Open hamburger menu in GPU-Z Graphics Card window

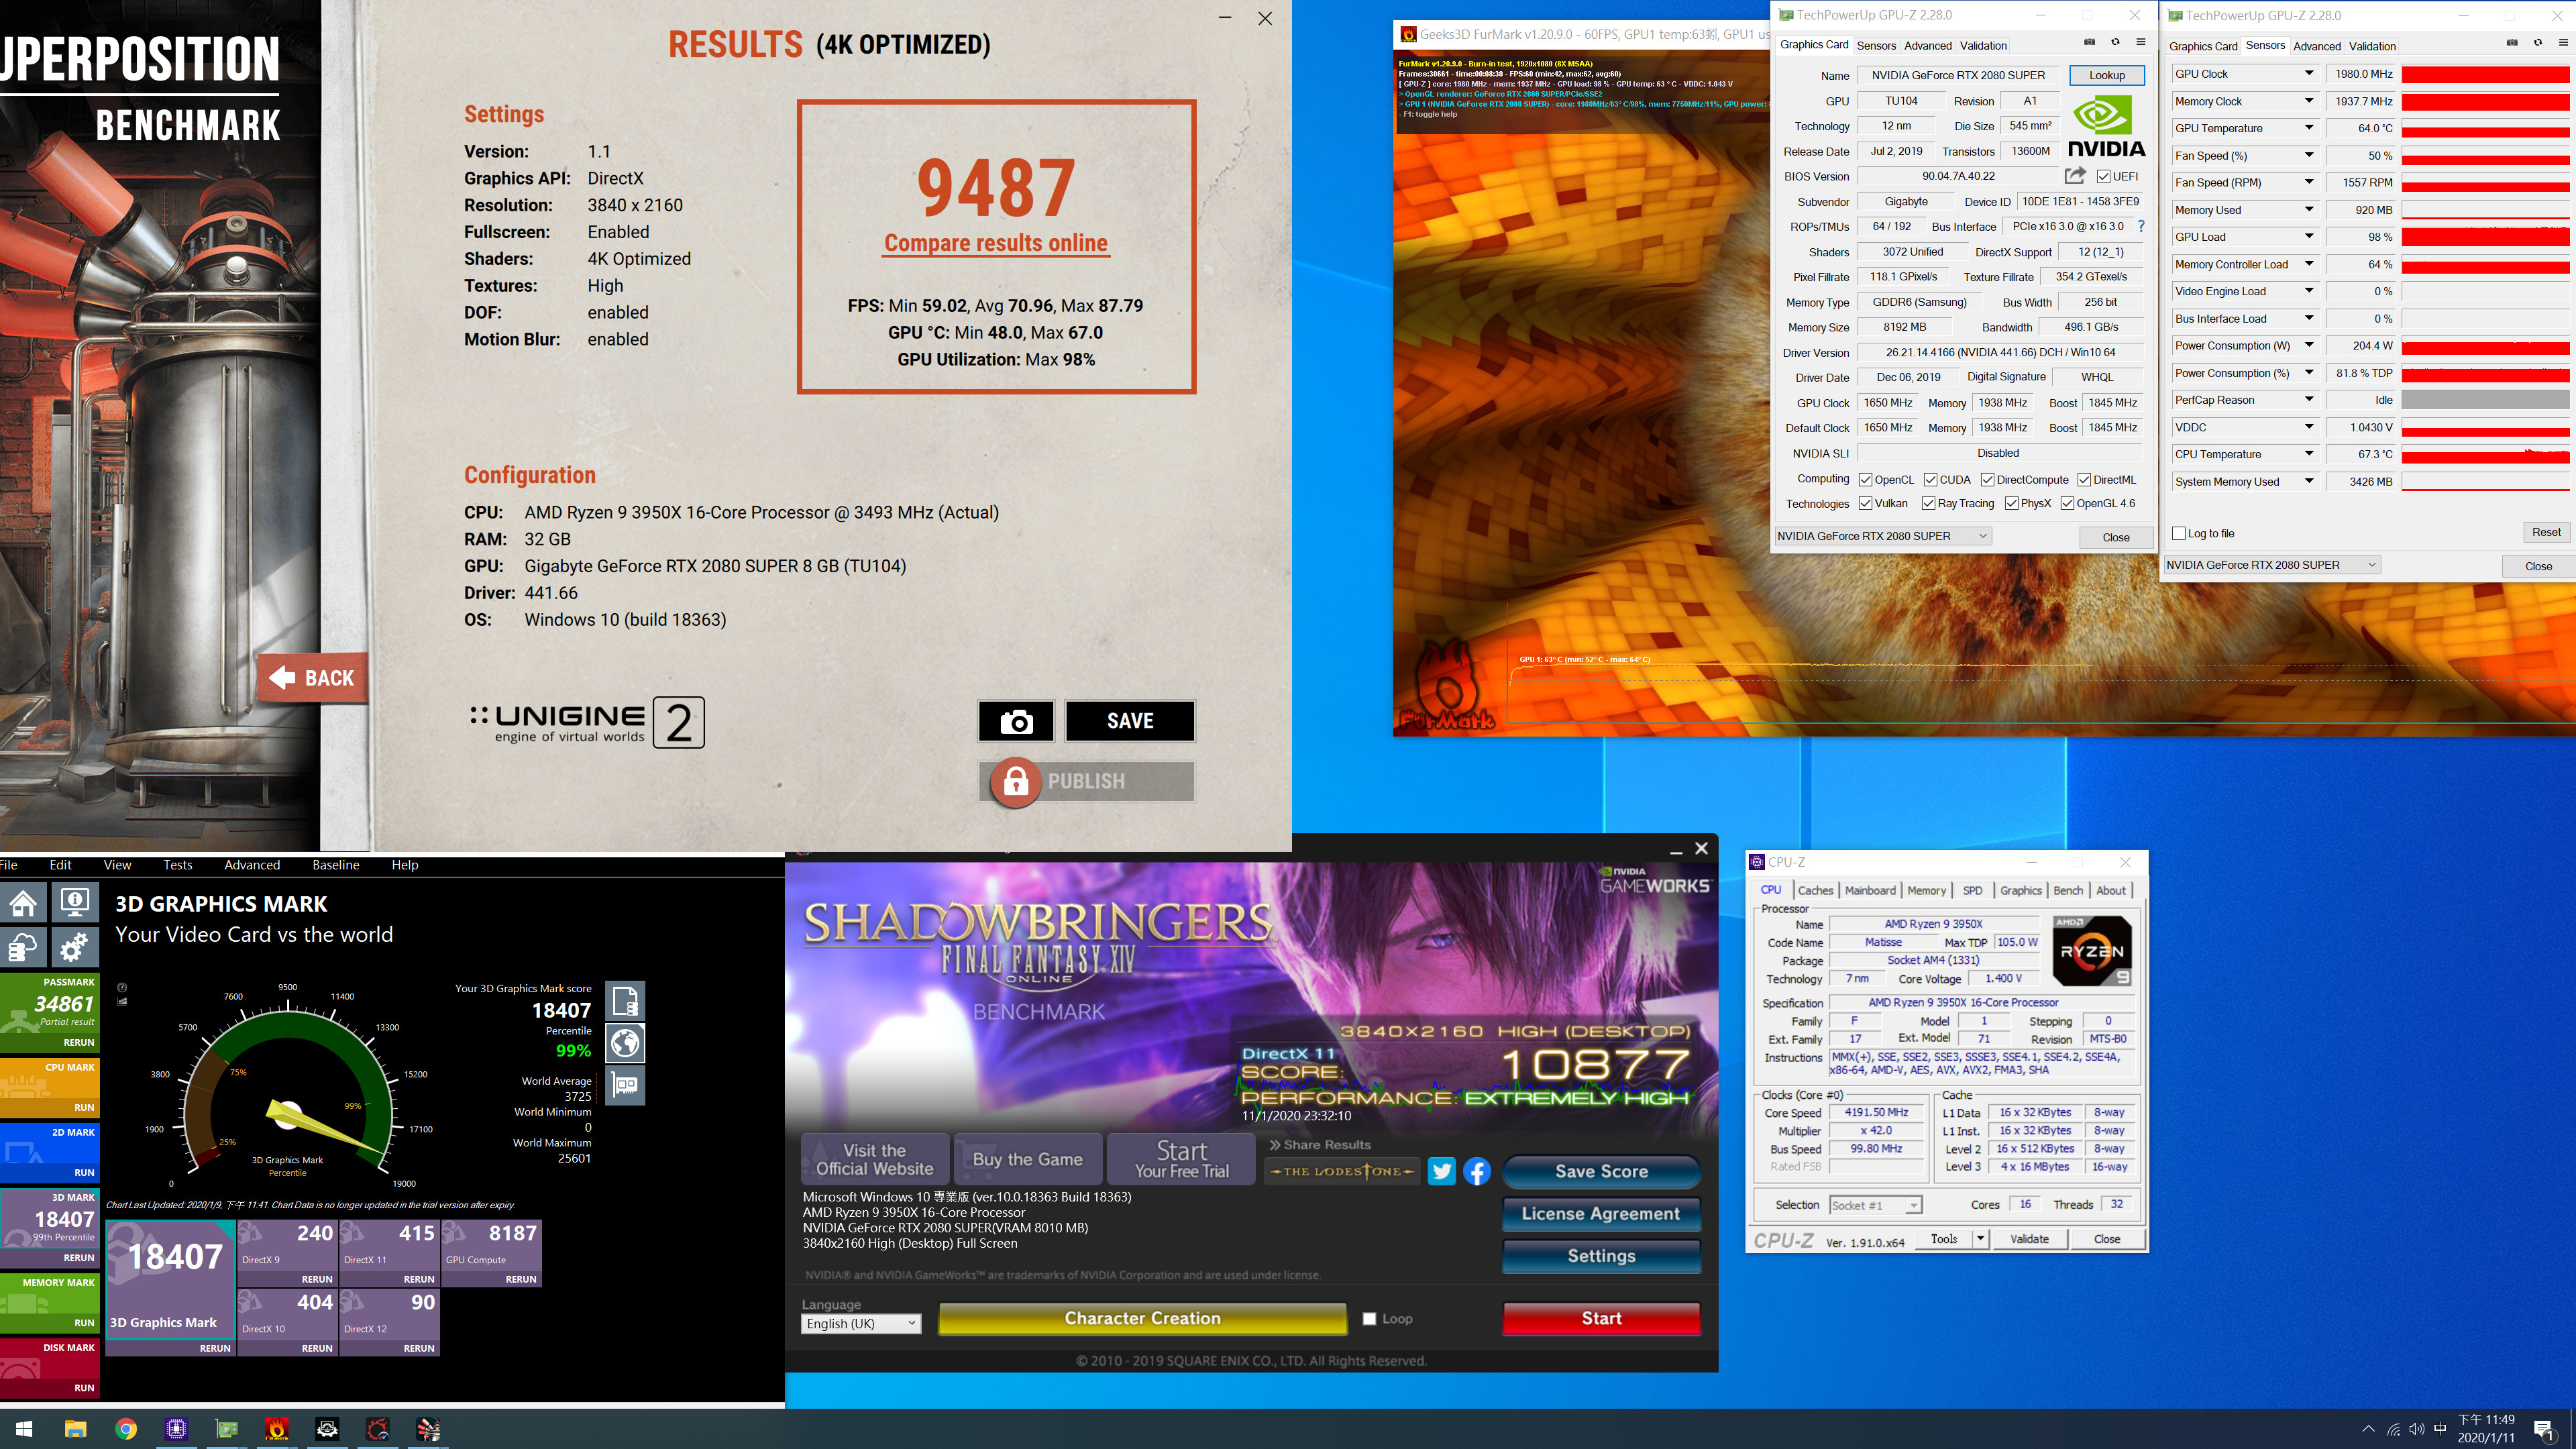coord(2141,42)
